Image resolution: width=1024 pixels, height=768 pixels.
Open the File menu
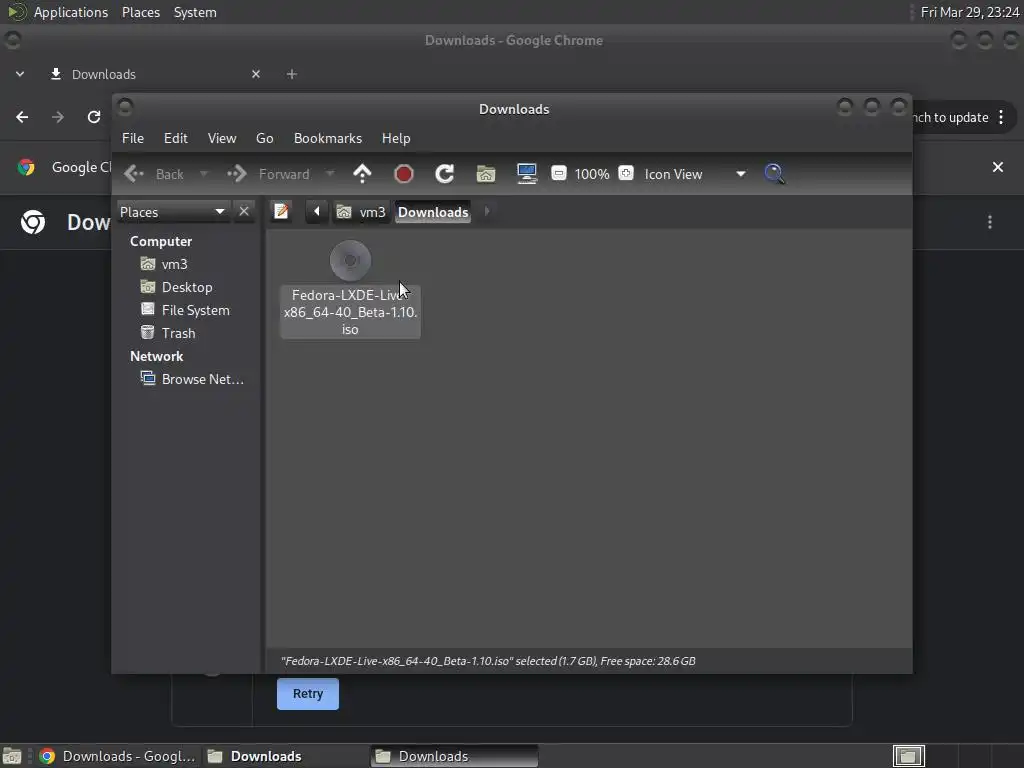click(x=133, y=138)
